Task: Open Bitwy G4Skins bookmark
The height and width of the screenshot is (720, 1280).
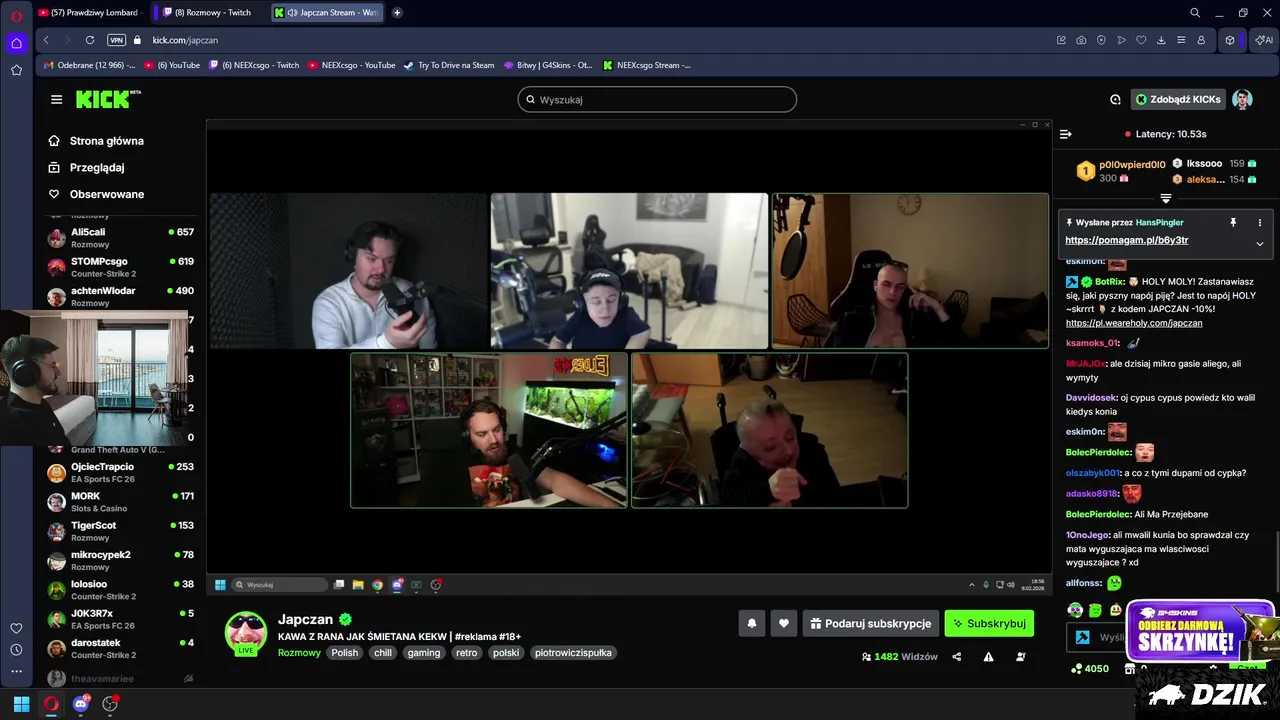Action: point(548,65)
